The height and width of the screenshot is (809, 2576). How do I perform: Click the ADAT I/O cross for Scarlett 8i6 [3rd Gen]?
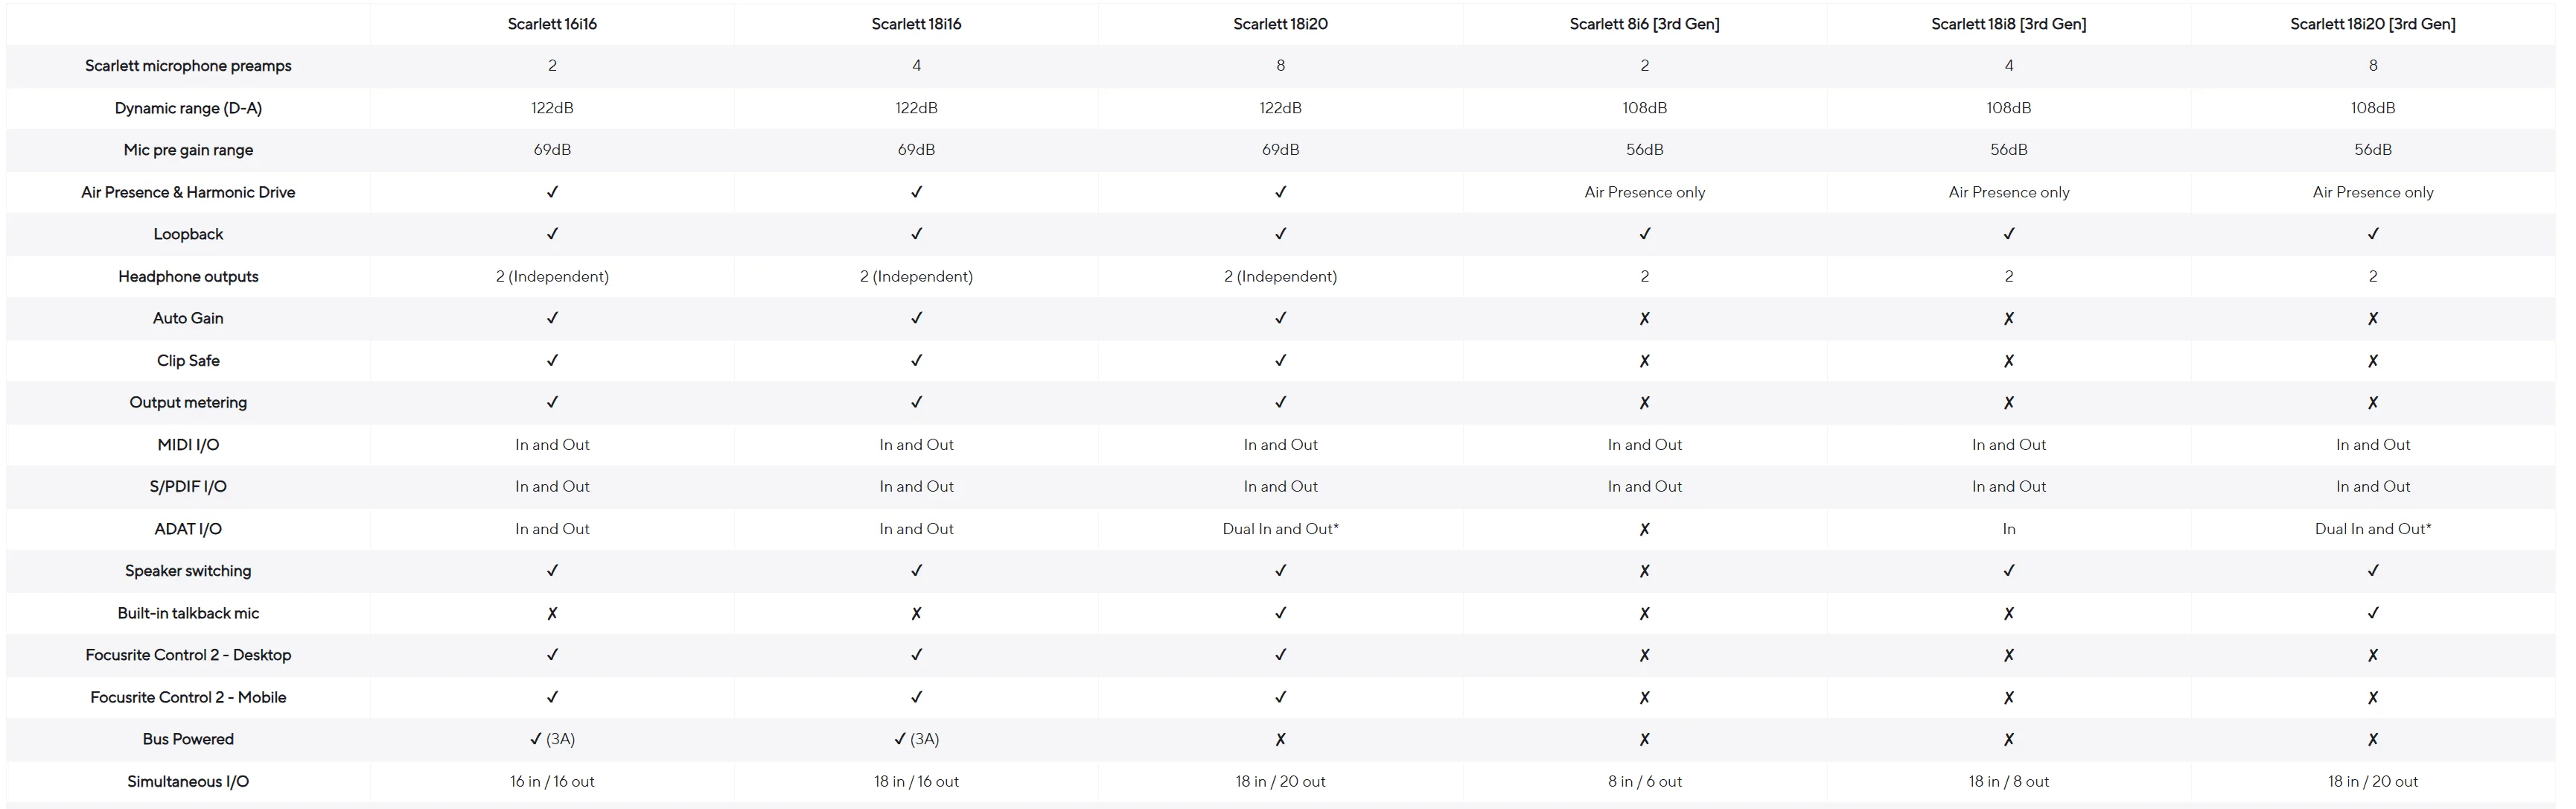click(1644, 529)
